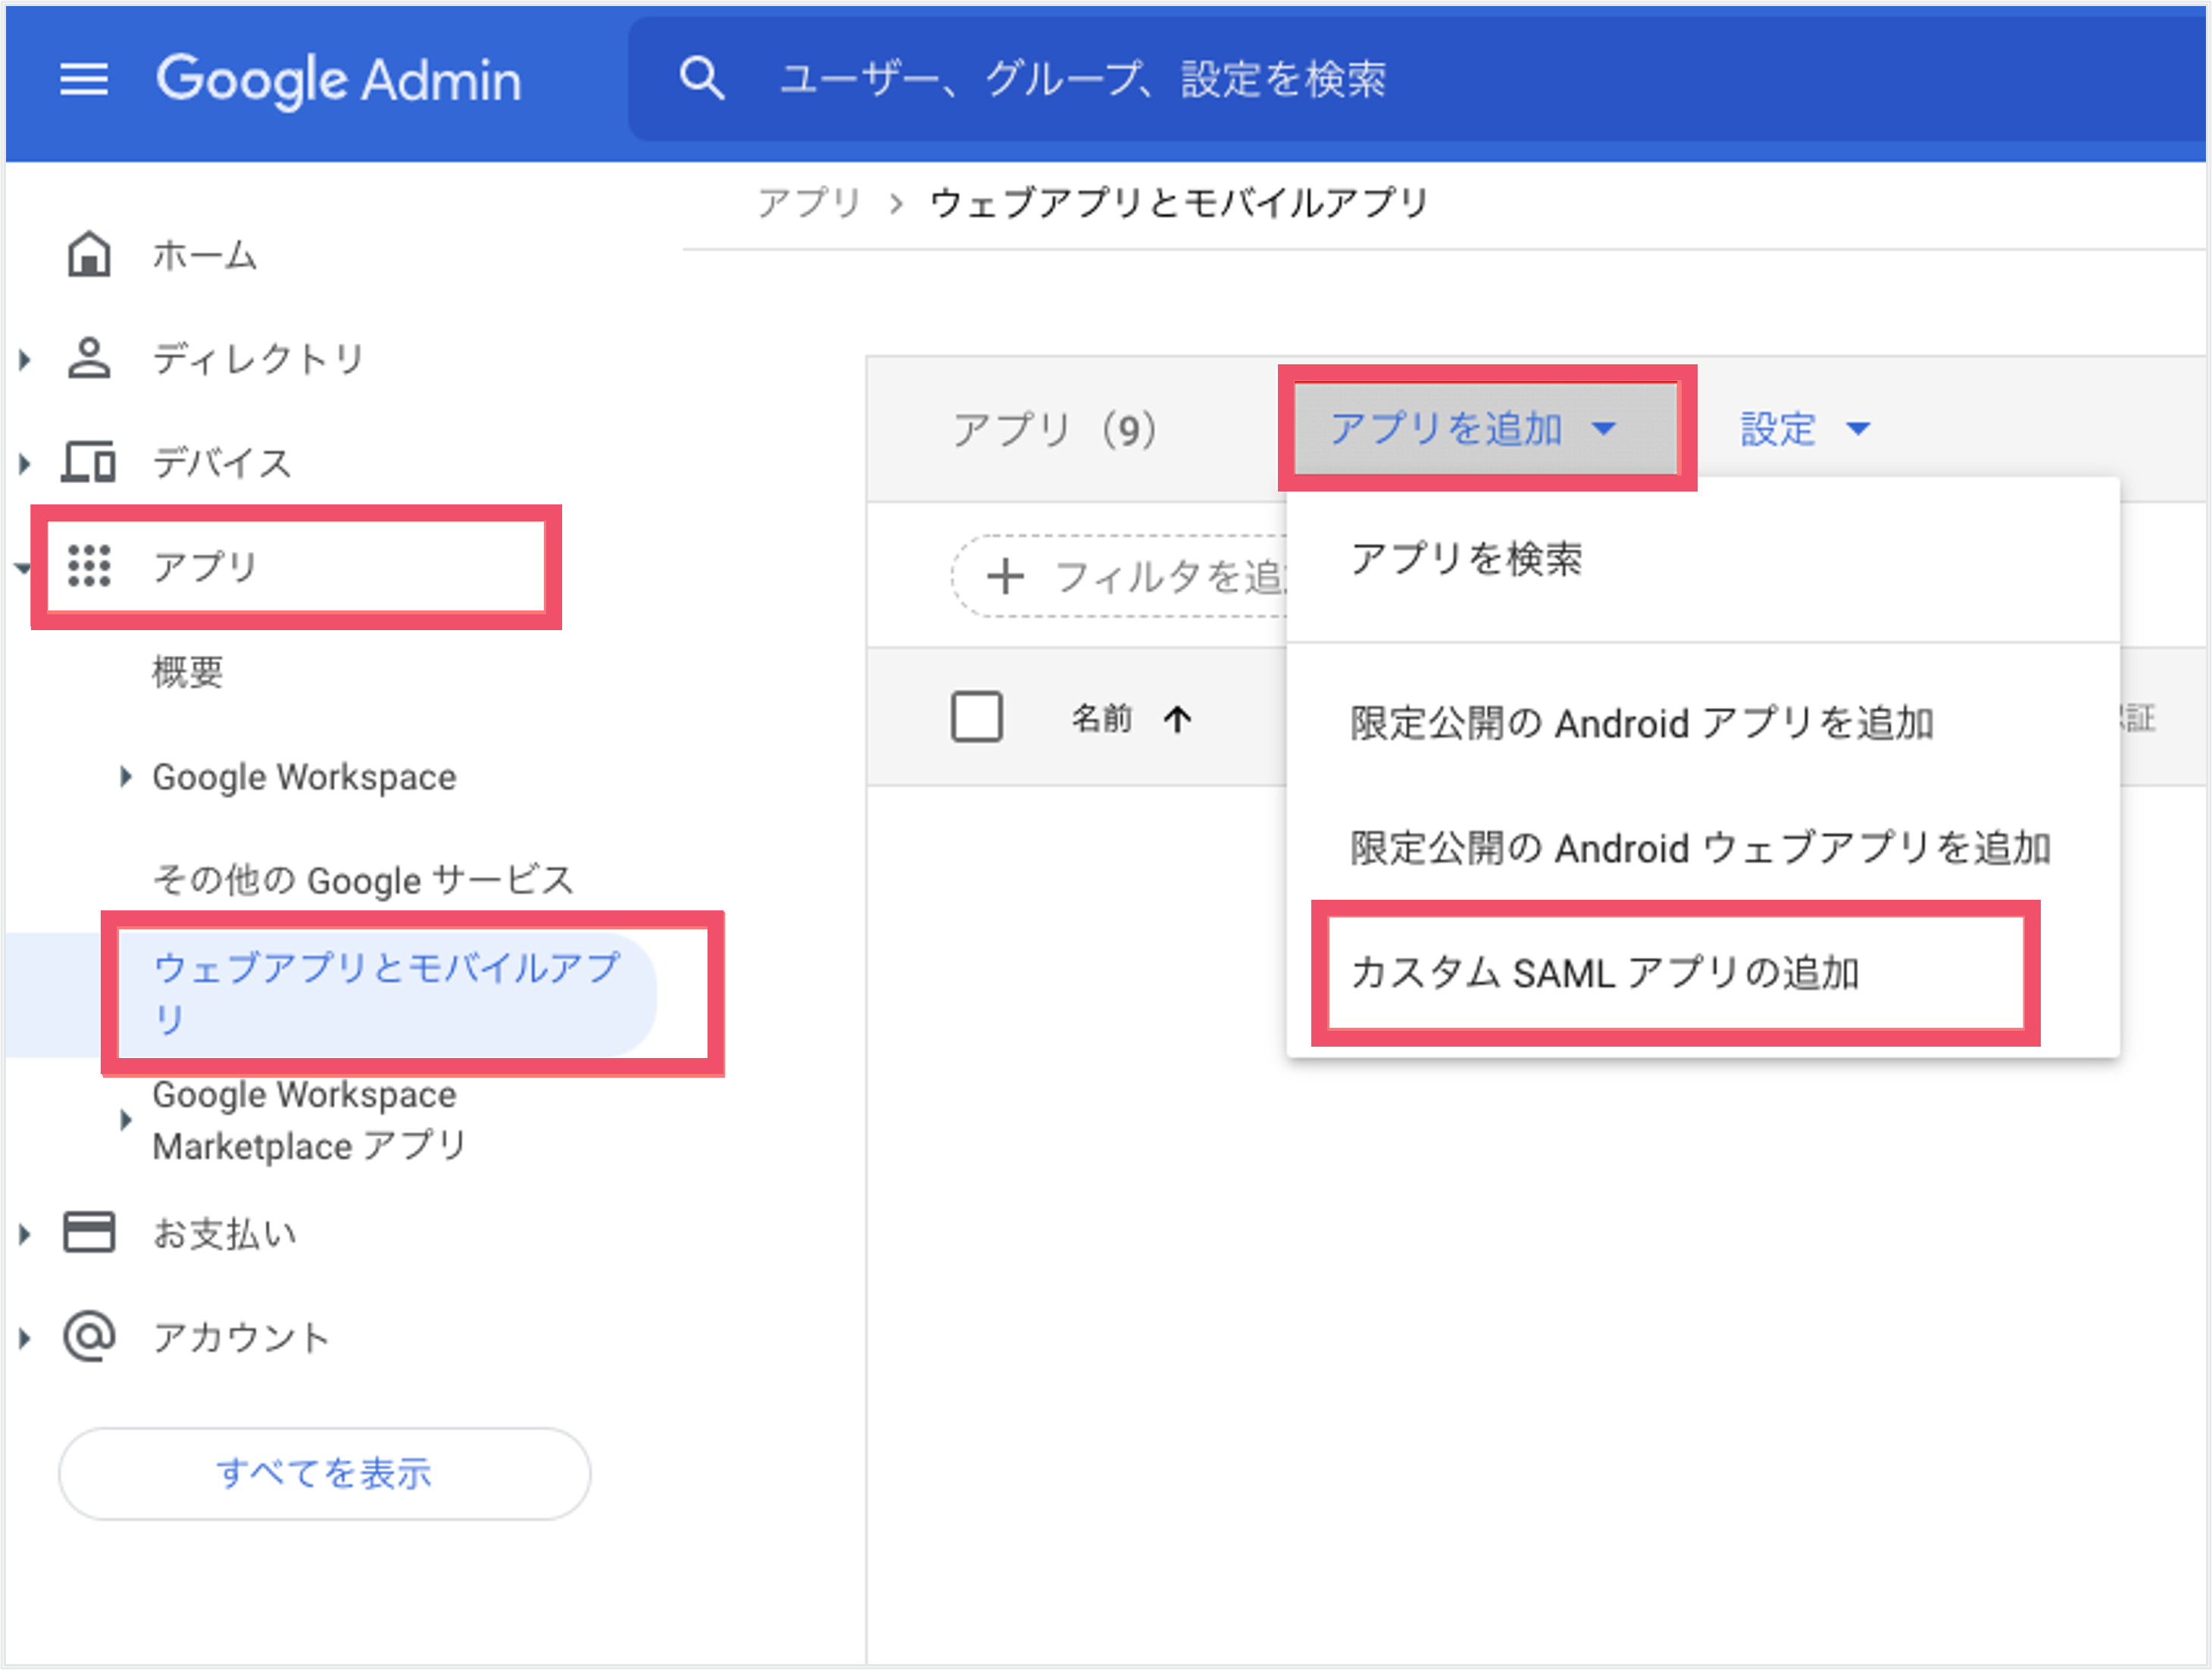
Task: Expand Google Workspace Marketplace アプリ arrow
Action: (x=125, y=1120)
